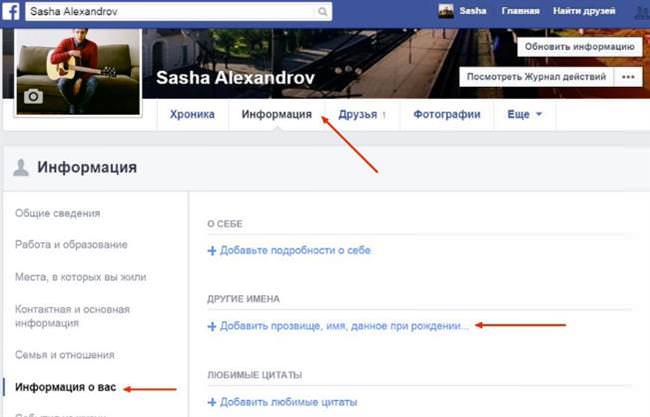Switch to the Друзья tab
650x417 pixels.
coord(362,114)
